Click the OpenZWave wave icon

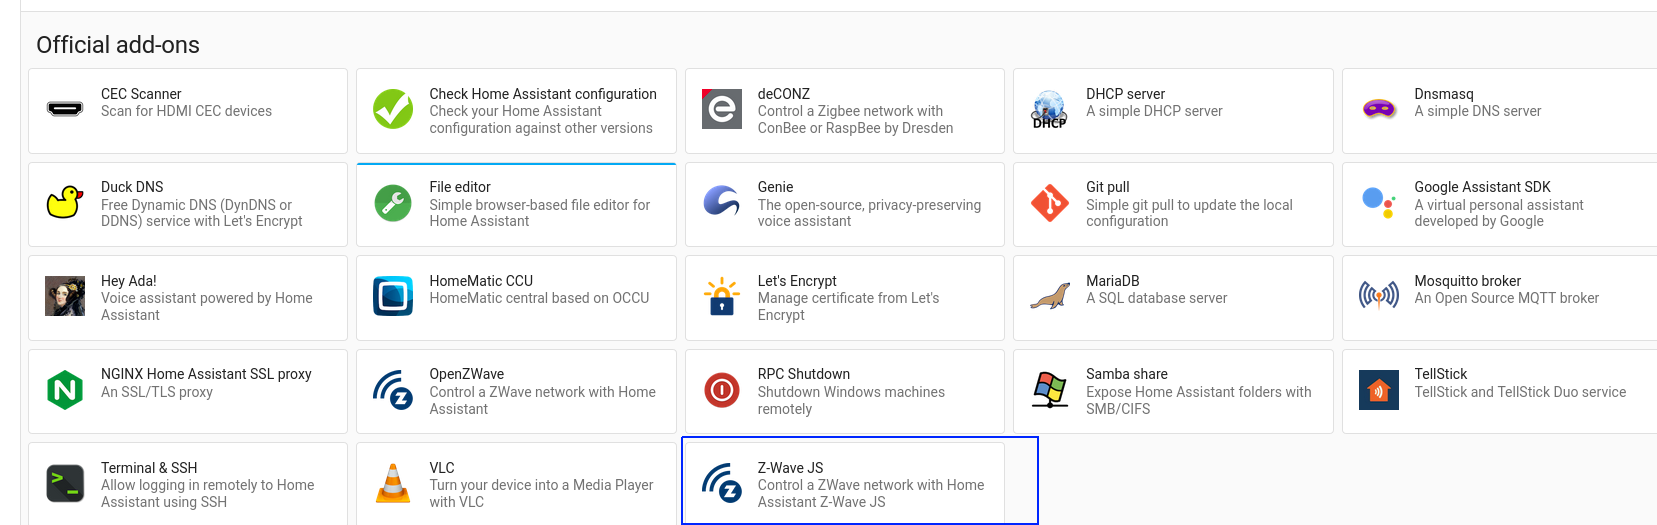coord(393,390)
